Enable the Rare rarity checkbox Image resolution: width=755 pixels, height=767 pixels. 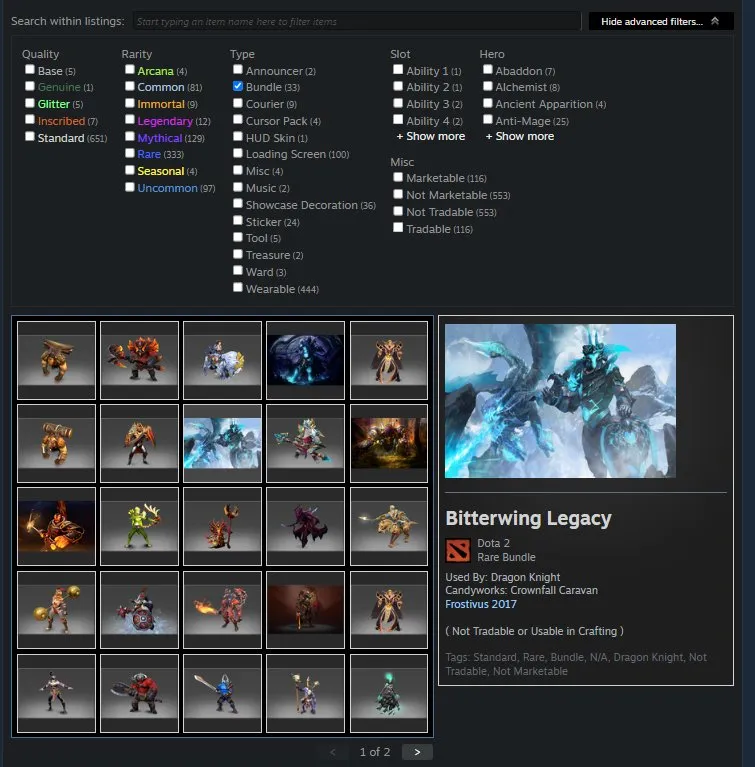130,153
